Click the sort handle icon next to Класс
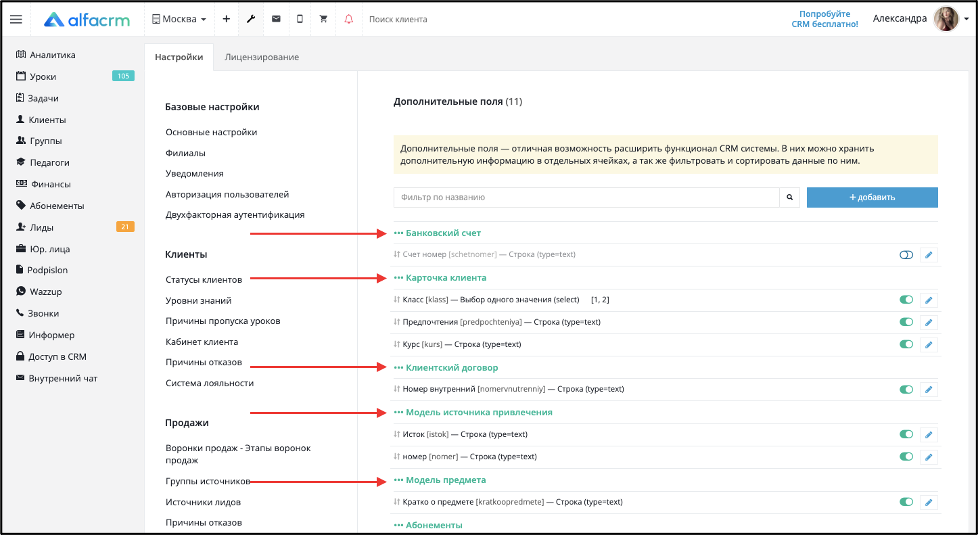 396,300
